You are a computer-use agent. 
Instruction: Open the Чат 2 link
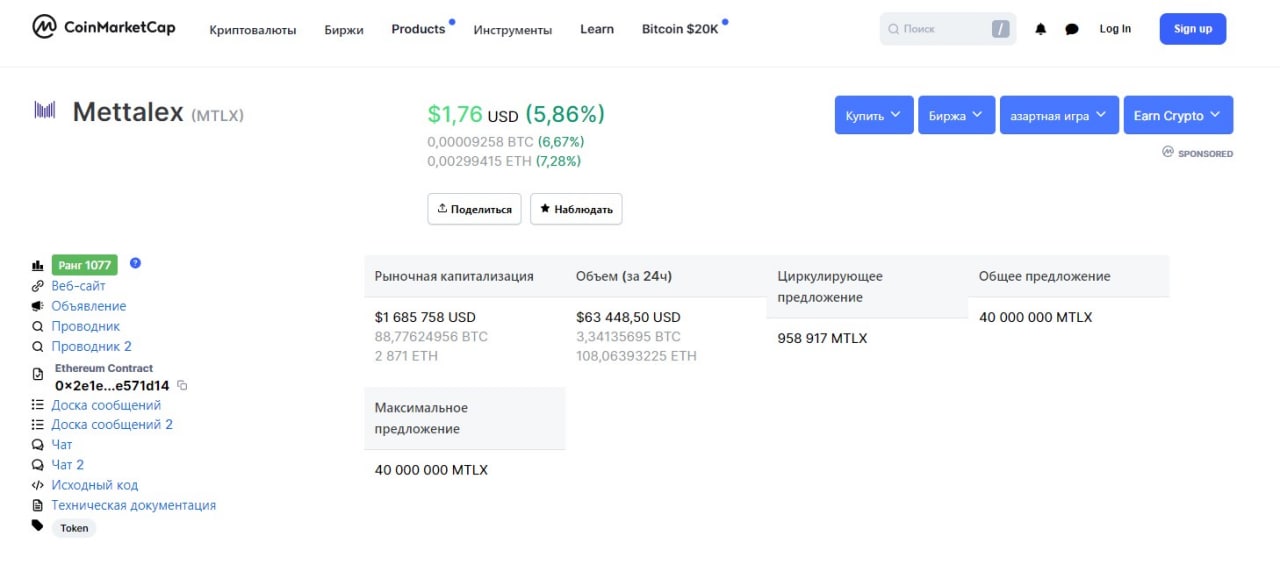[x=68, y=465]
